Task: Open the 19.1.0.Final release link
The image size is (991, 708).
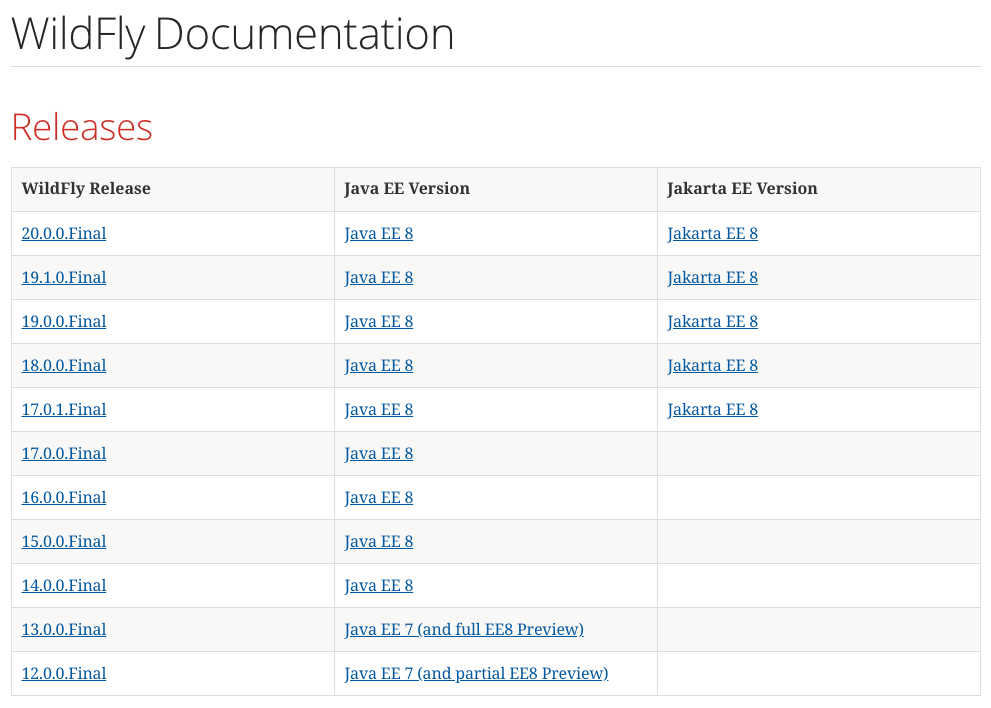Action: [x=64, y=278]
